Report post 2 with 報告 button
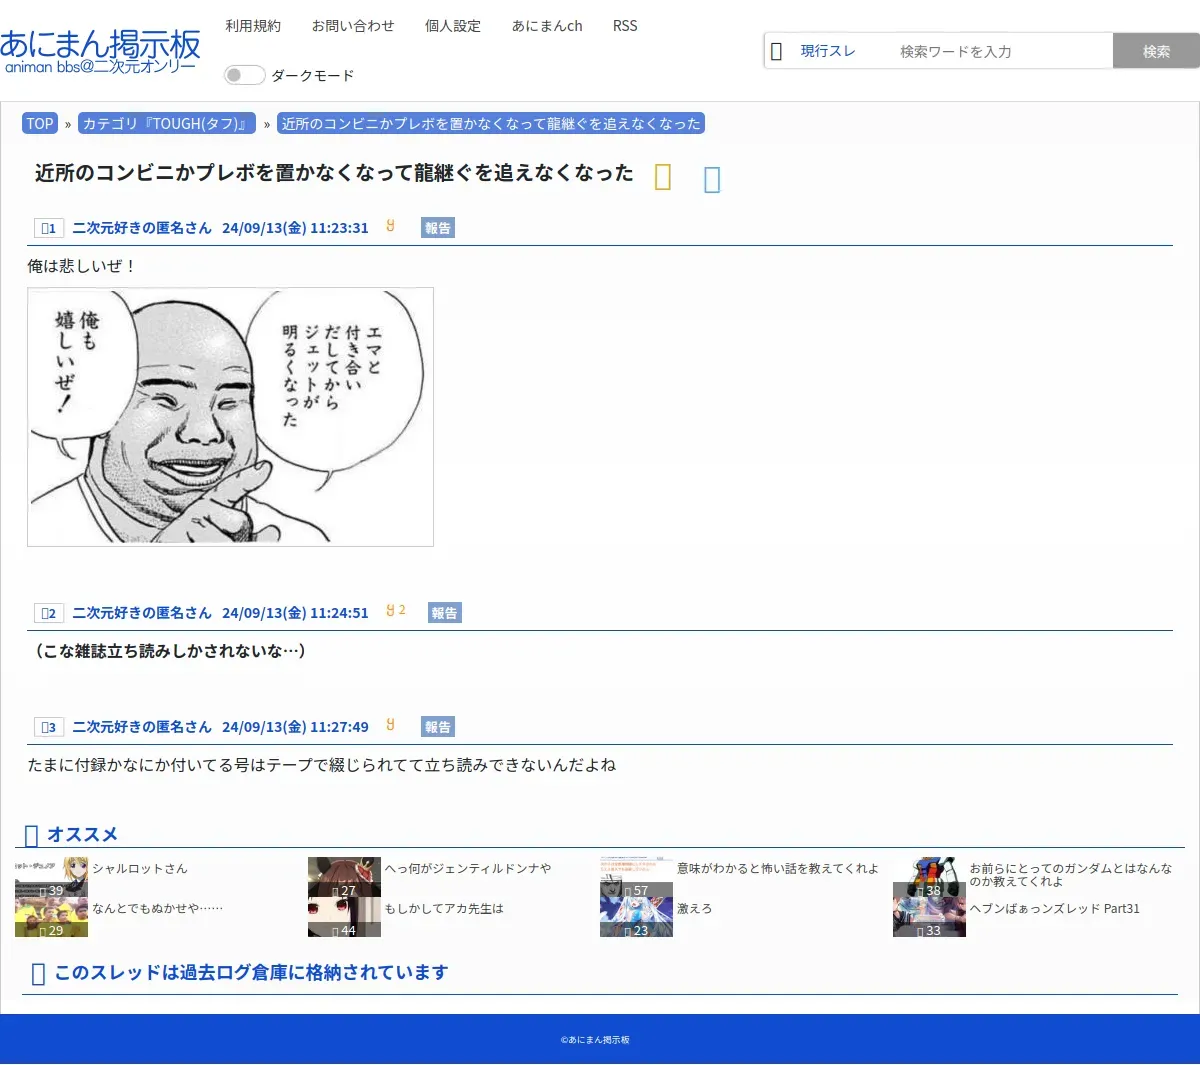 click(x=444, y=613)
